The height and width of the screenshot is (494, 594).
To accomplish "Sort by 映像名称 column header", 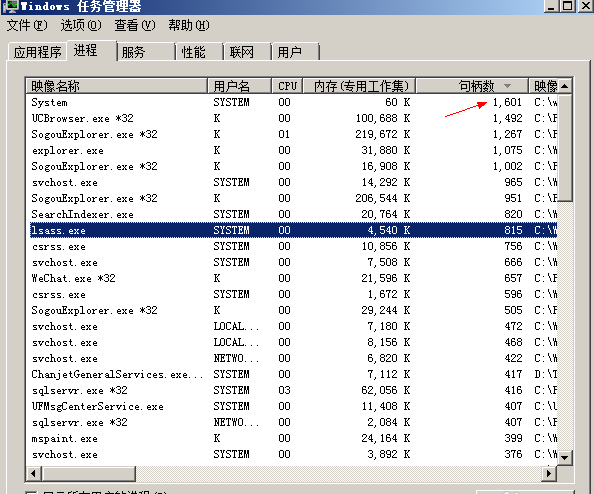I will 117,86.
